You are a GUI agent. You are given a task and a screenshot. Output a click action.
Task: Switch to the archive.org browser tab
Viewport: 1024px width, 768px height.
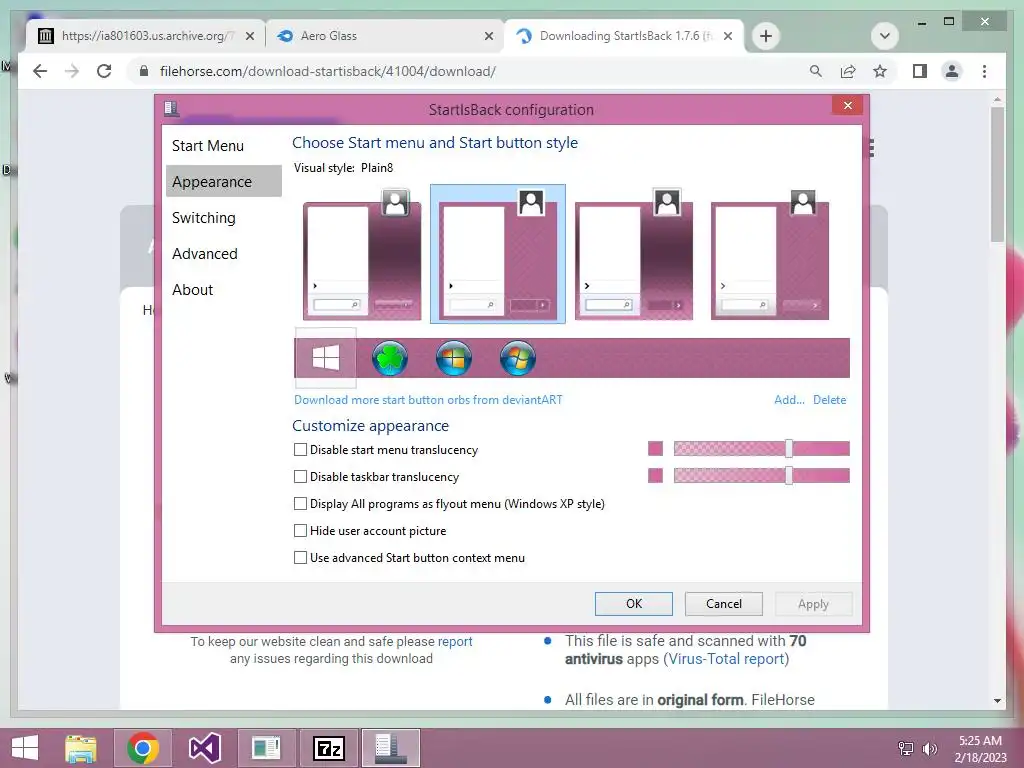[146, 36]
